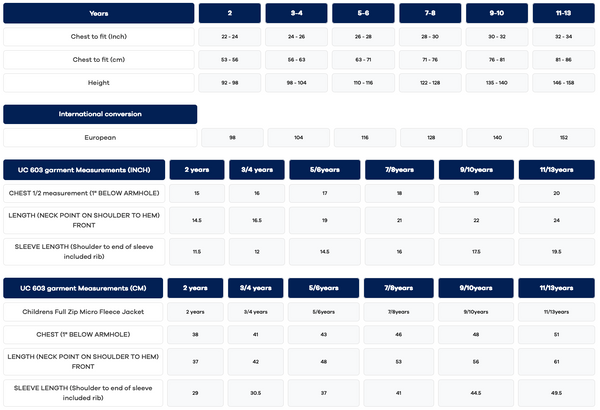
Task: Click CHEST 1/2 measurement row label
Action: tap(84, 193)
